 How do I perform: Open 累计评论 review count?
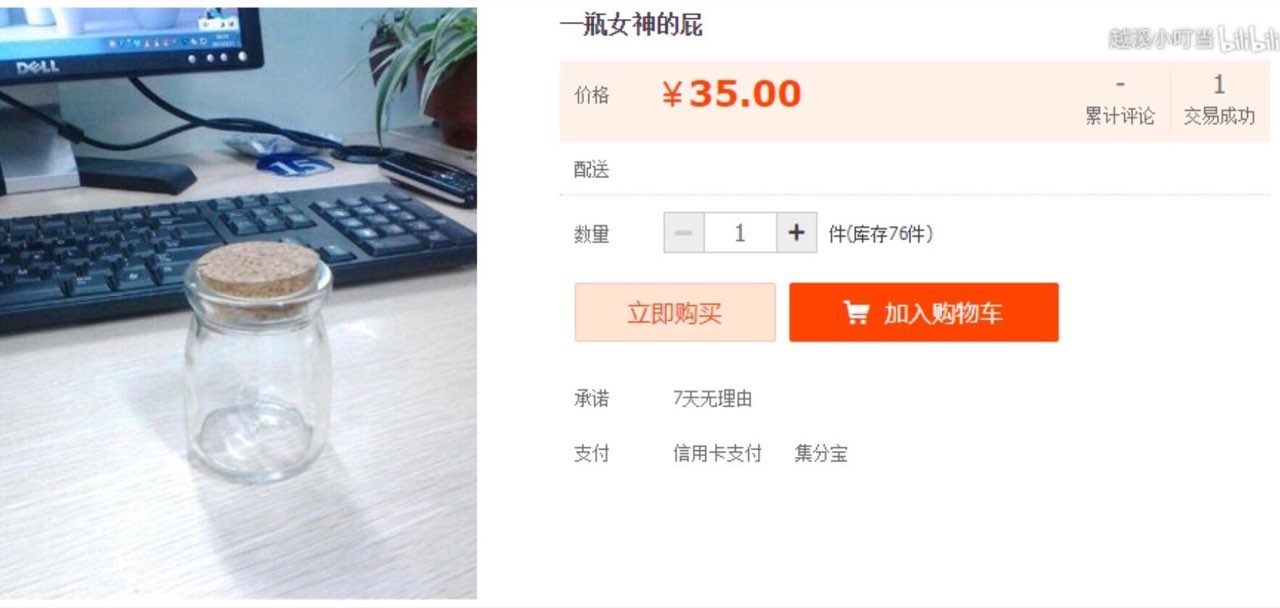1120,101
